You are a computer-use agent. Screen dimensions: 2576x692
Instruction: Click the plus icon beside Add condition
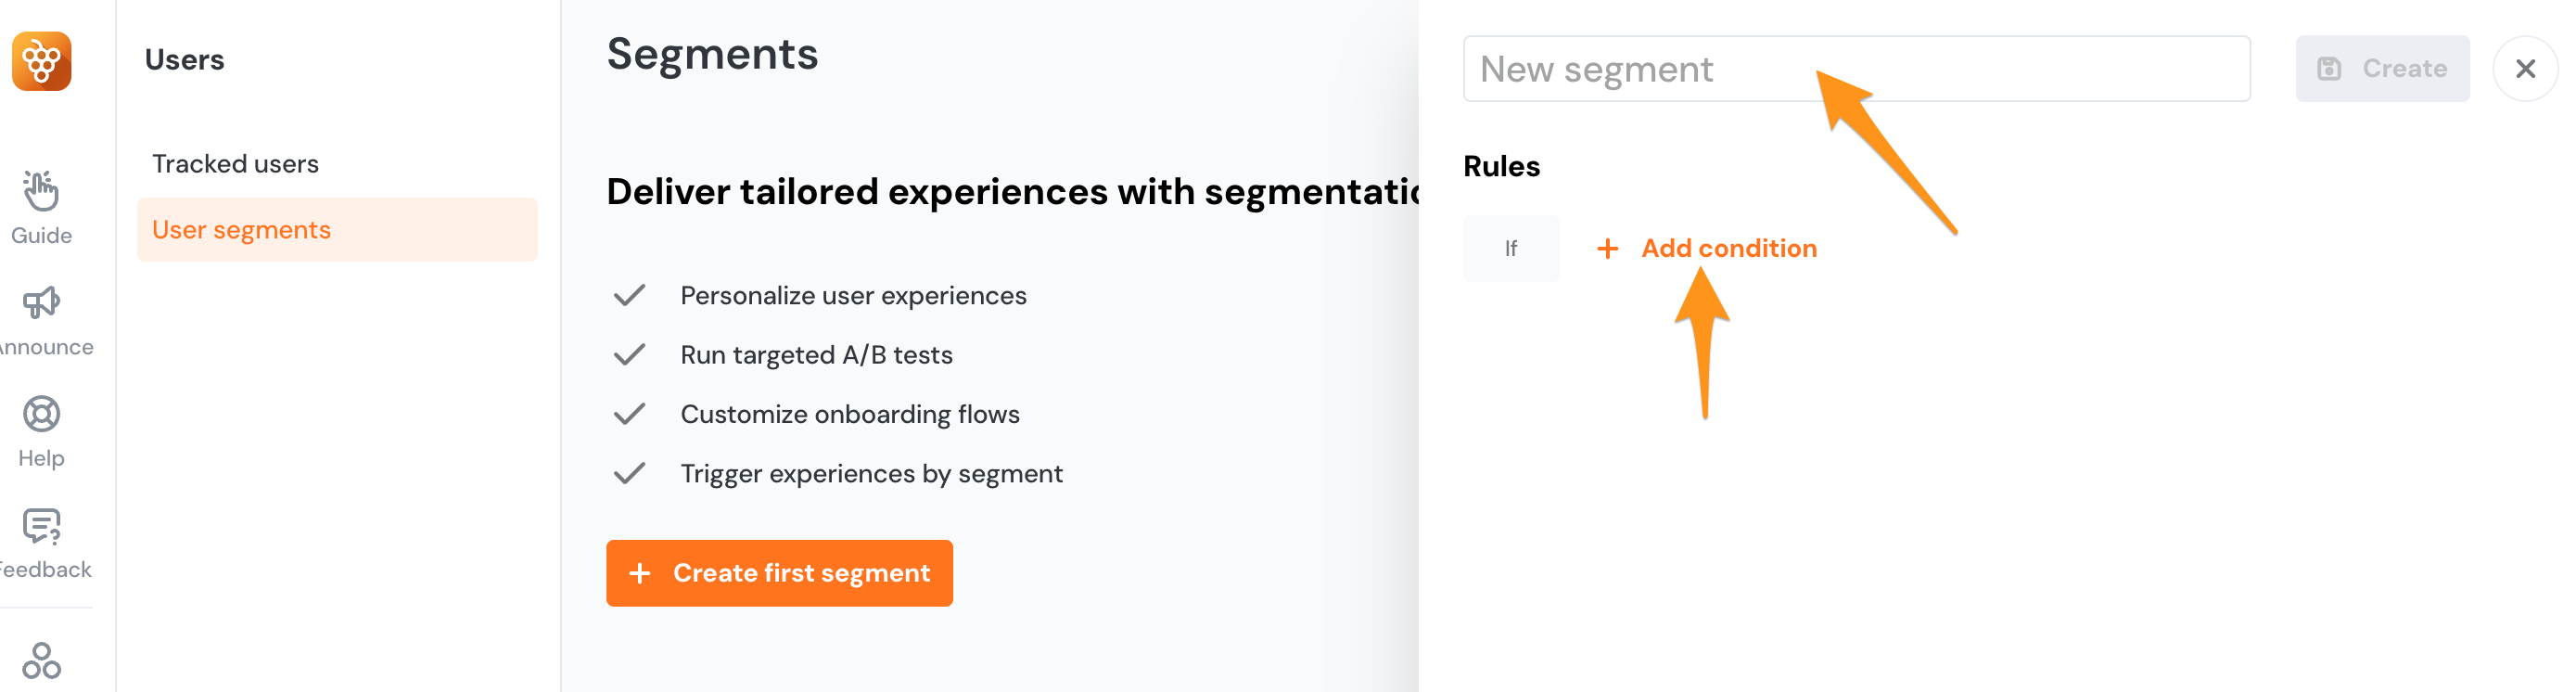click(1607, 249)
